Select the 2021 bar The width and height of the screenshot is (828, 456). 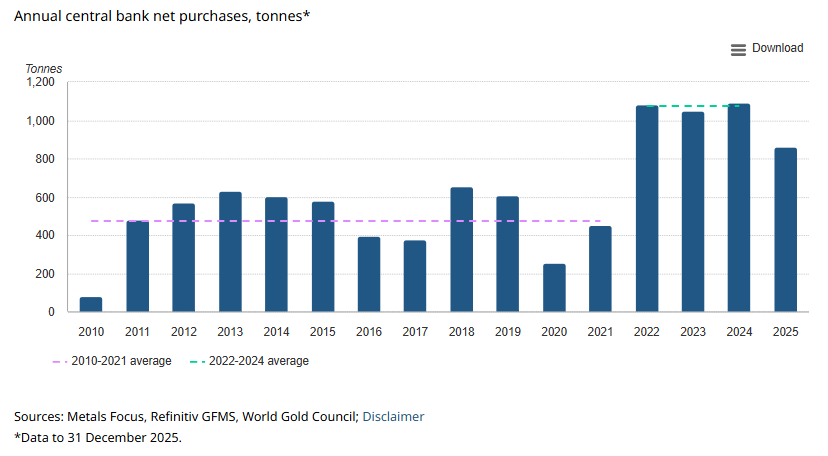point(600,269)
